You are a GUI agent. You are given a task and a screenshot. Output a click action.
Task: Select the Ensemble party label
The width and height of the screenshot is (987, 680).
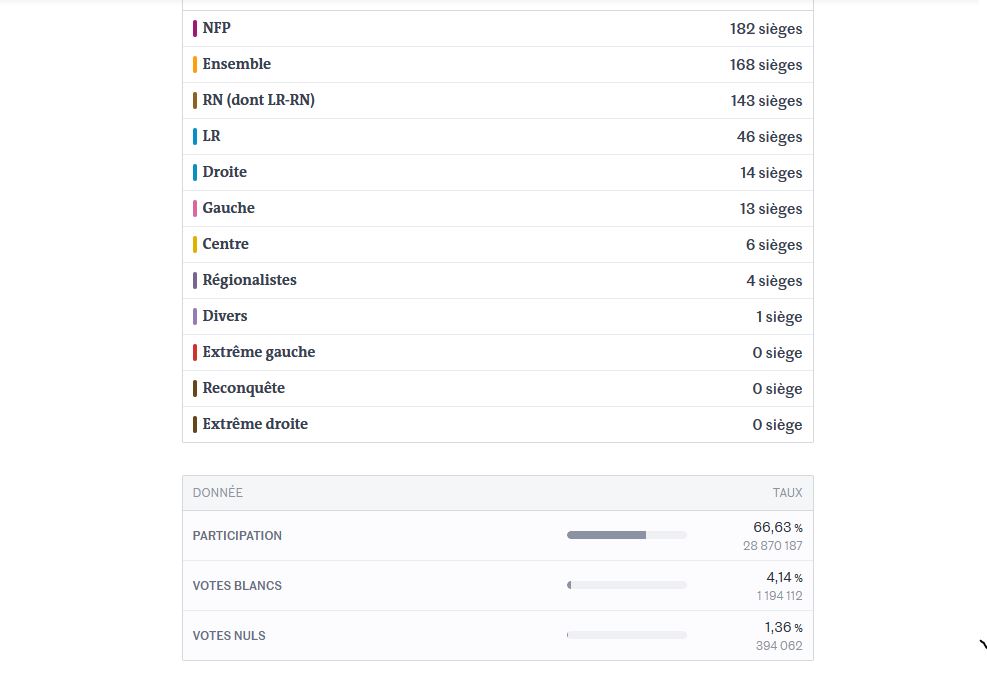tap(236, 64)
